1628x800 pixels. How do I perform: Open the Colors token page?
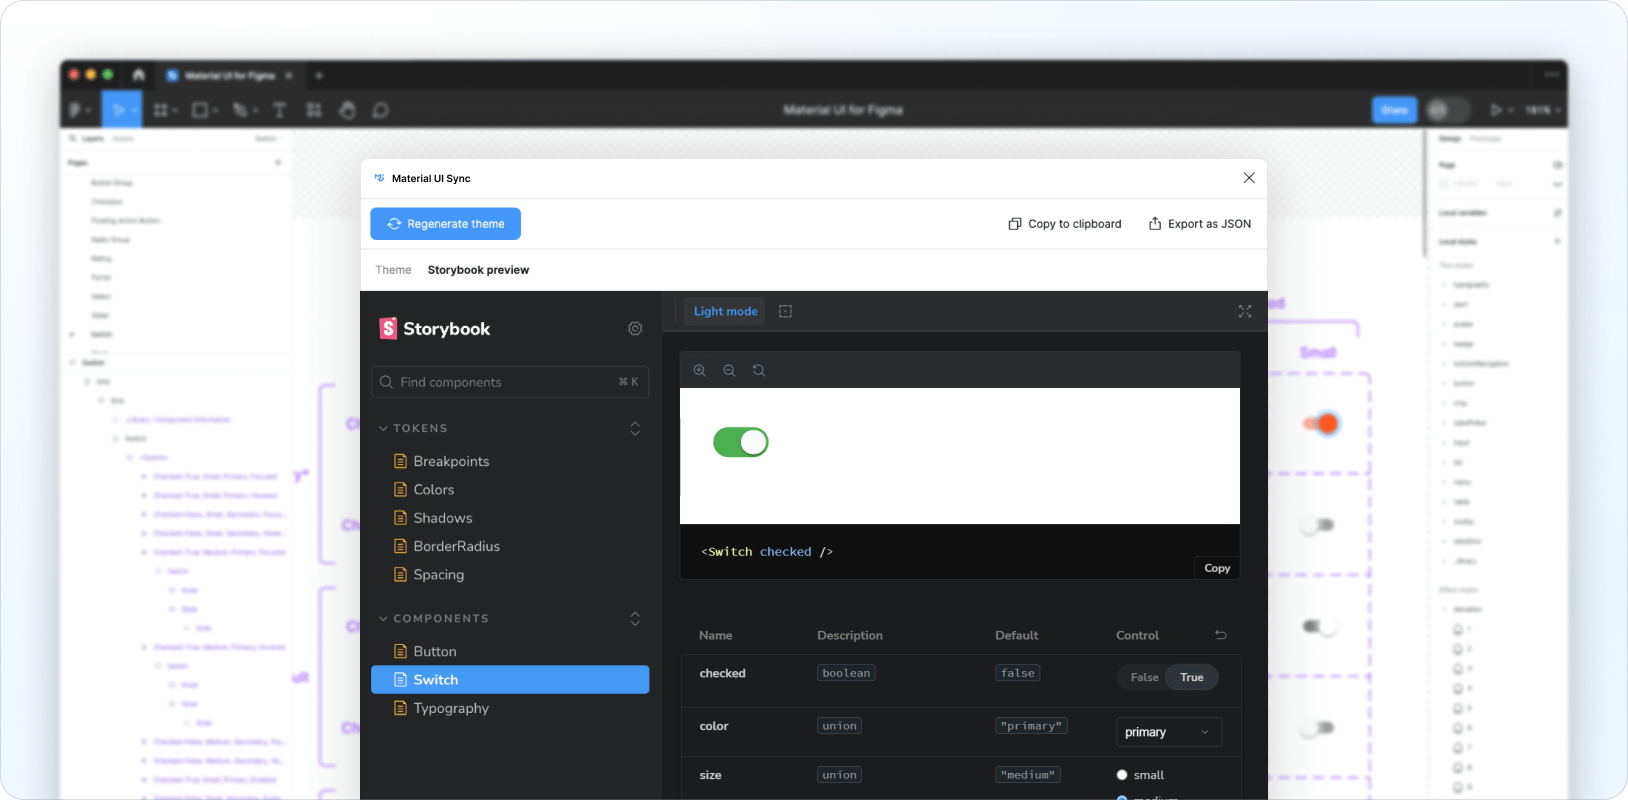click(433, 490)
